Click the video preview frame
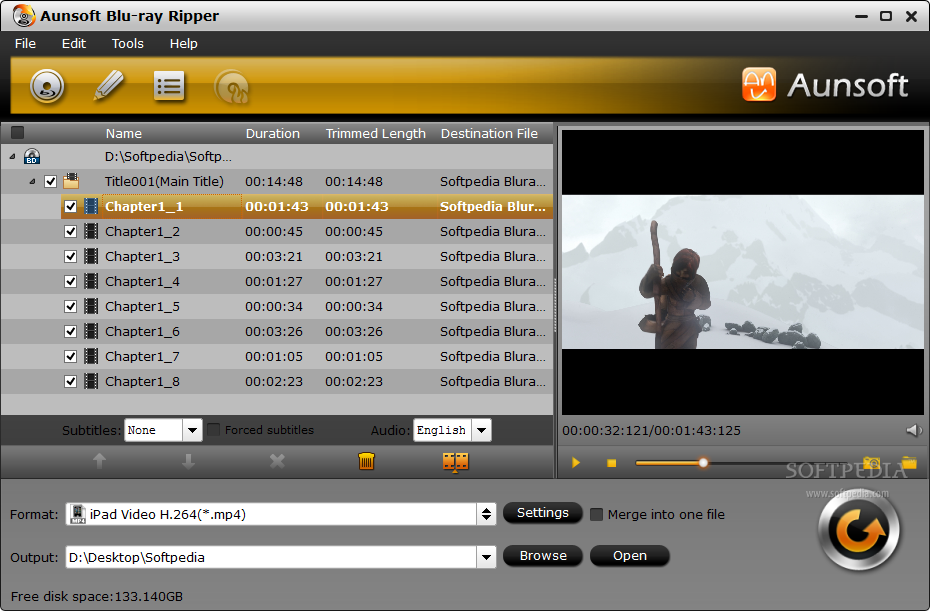This screenshot has width=930, height=611. click(x=743, y=272)
